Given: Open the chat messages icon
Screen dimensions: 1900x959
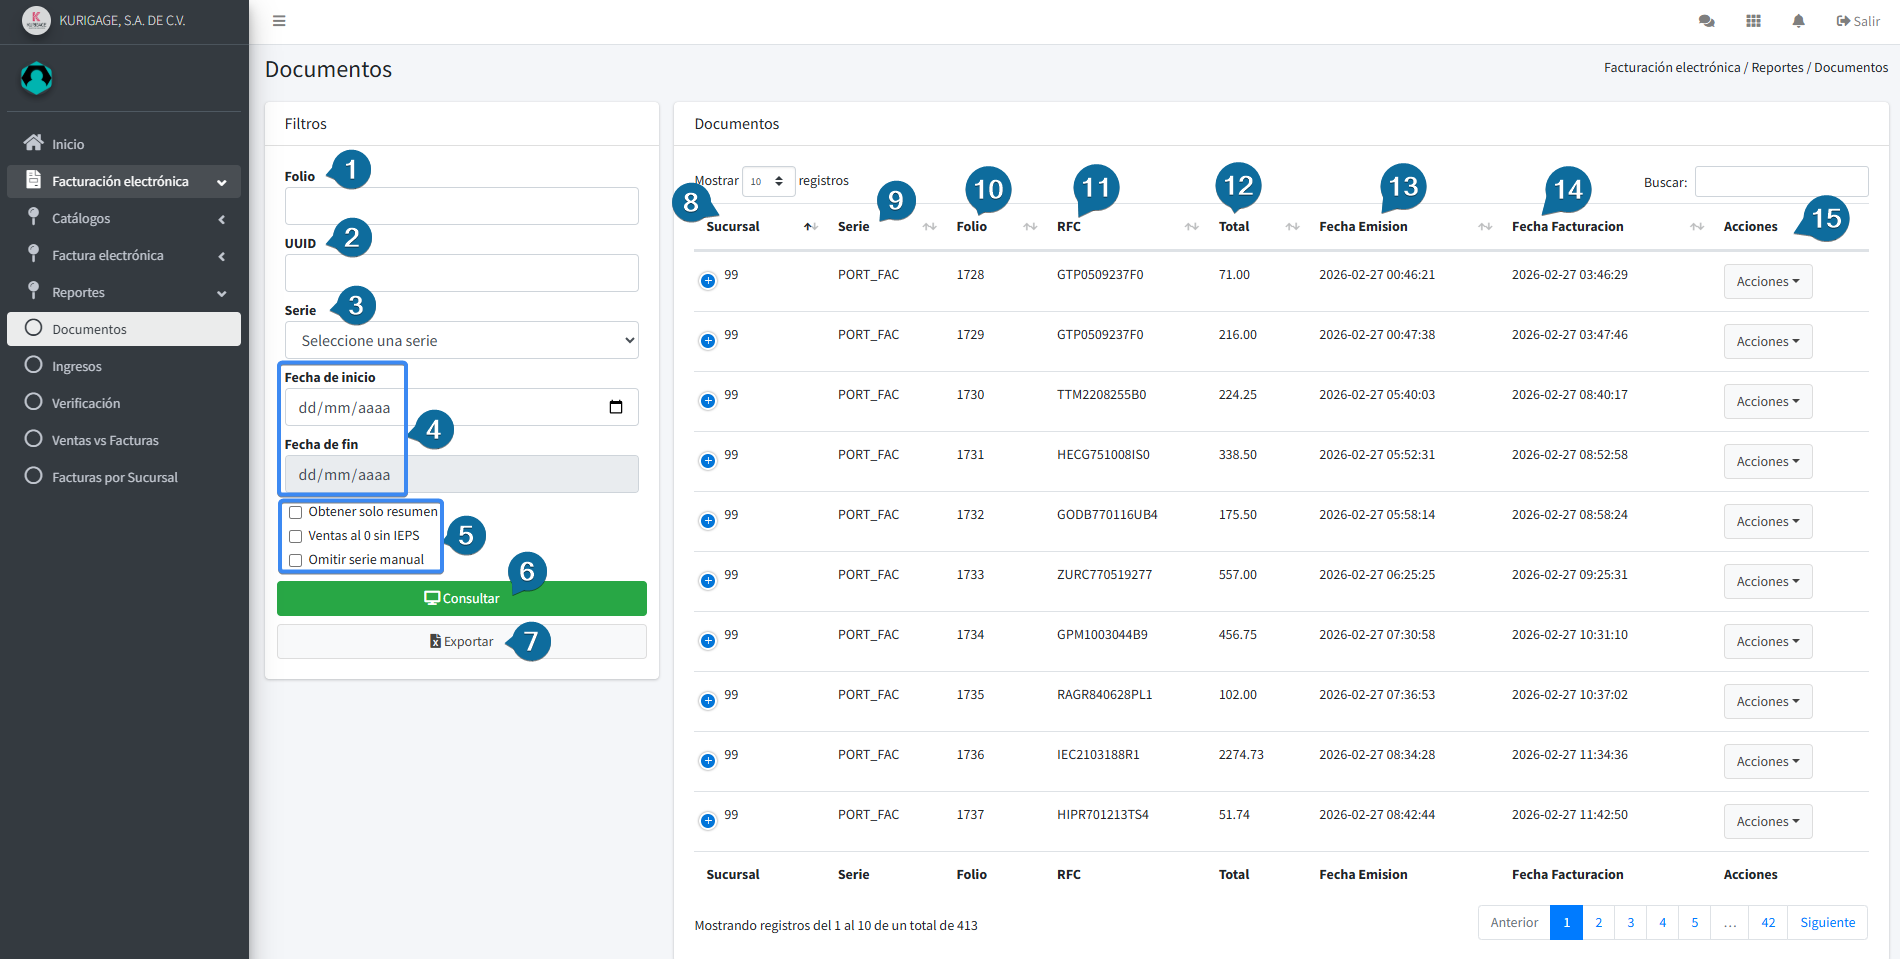Looking at the screenshot, I should [x=1706, y=21].
